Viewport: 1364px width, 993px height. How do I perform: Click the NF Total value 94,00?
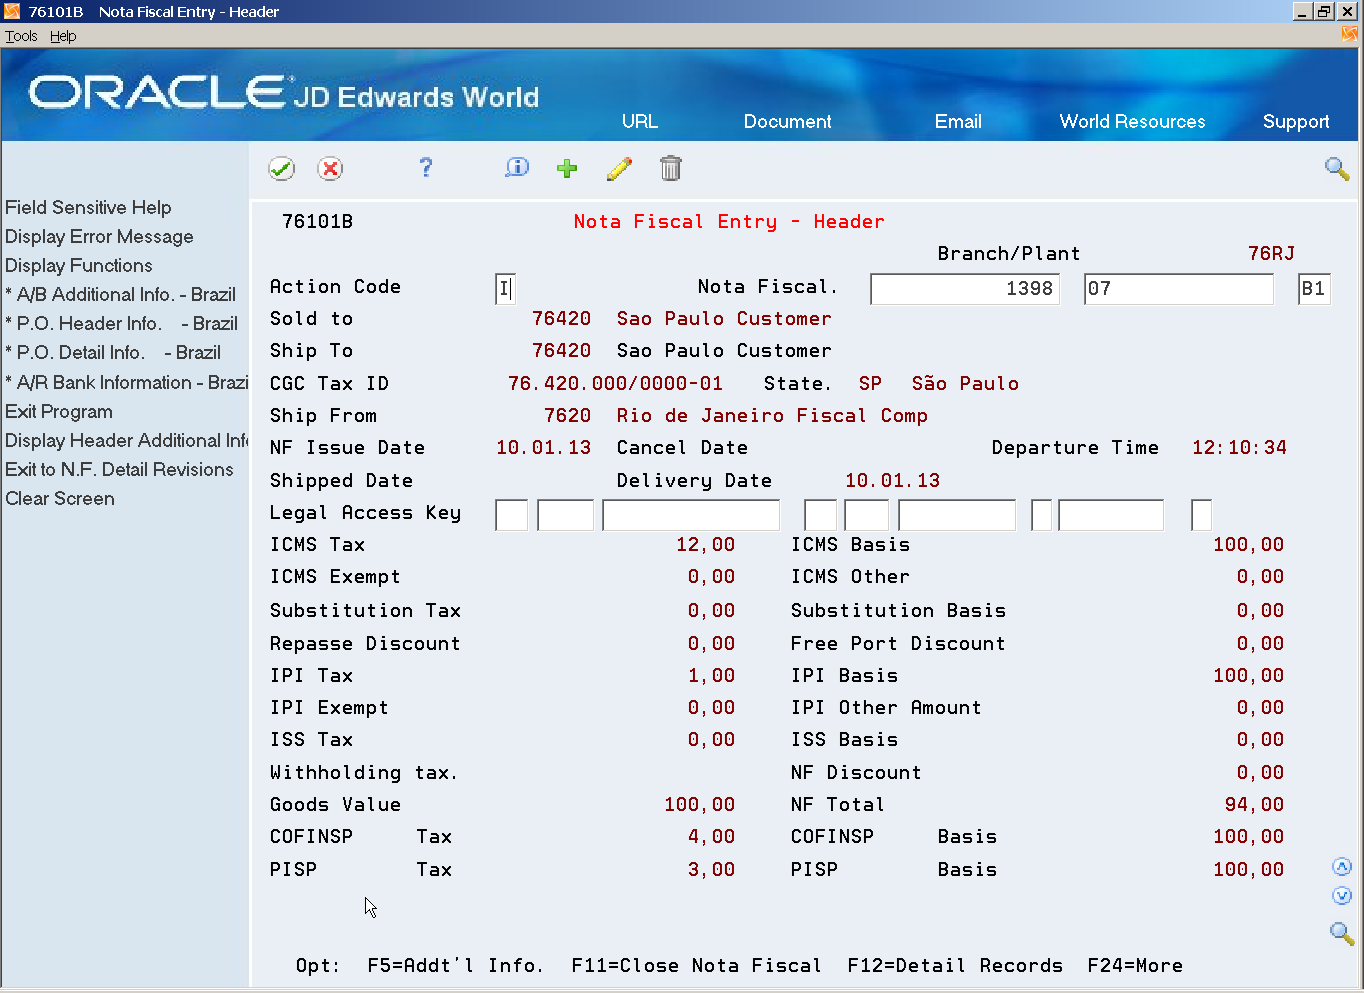[x=1254, y=804]
